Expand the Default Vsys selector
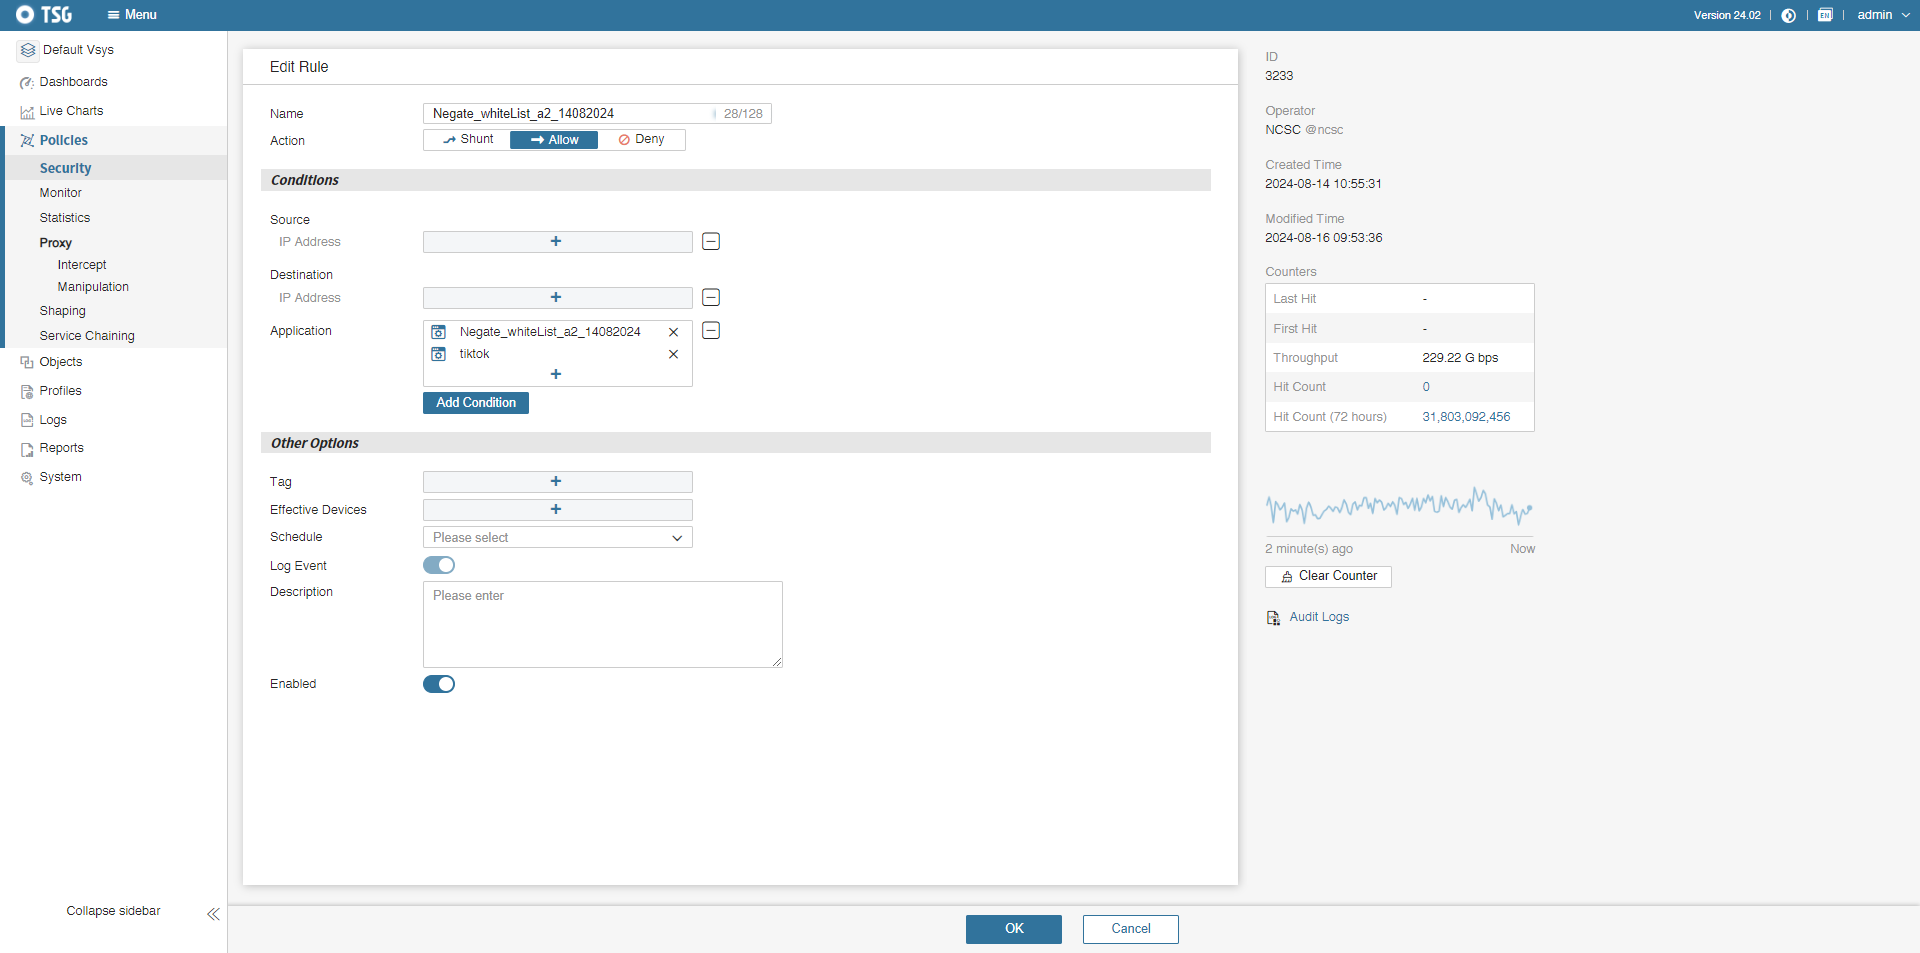Image resolution: width=1920 pixels, height=953 pixels. [77, 50]
